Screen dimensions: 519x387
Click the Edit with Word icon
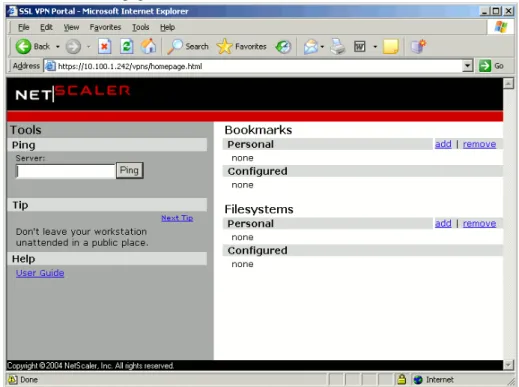click(x=360, y=46)
